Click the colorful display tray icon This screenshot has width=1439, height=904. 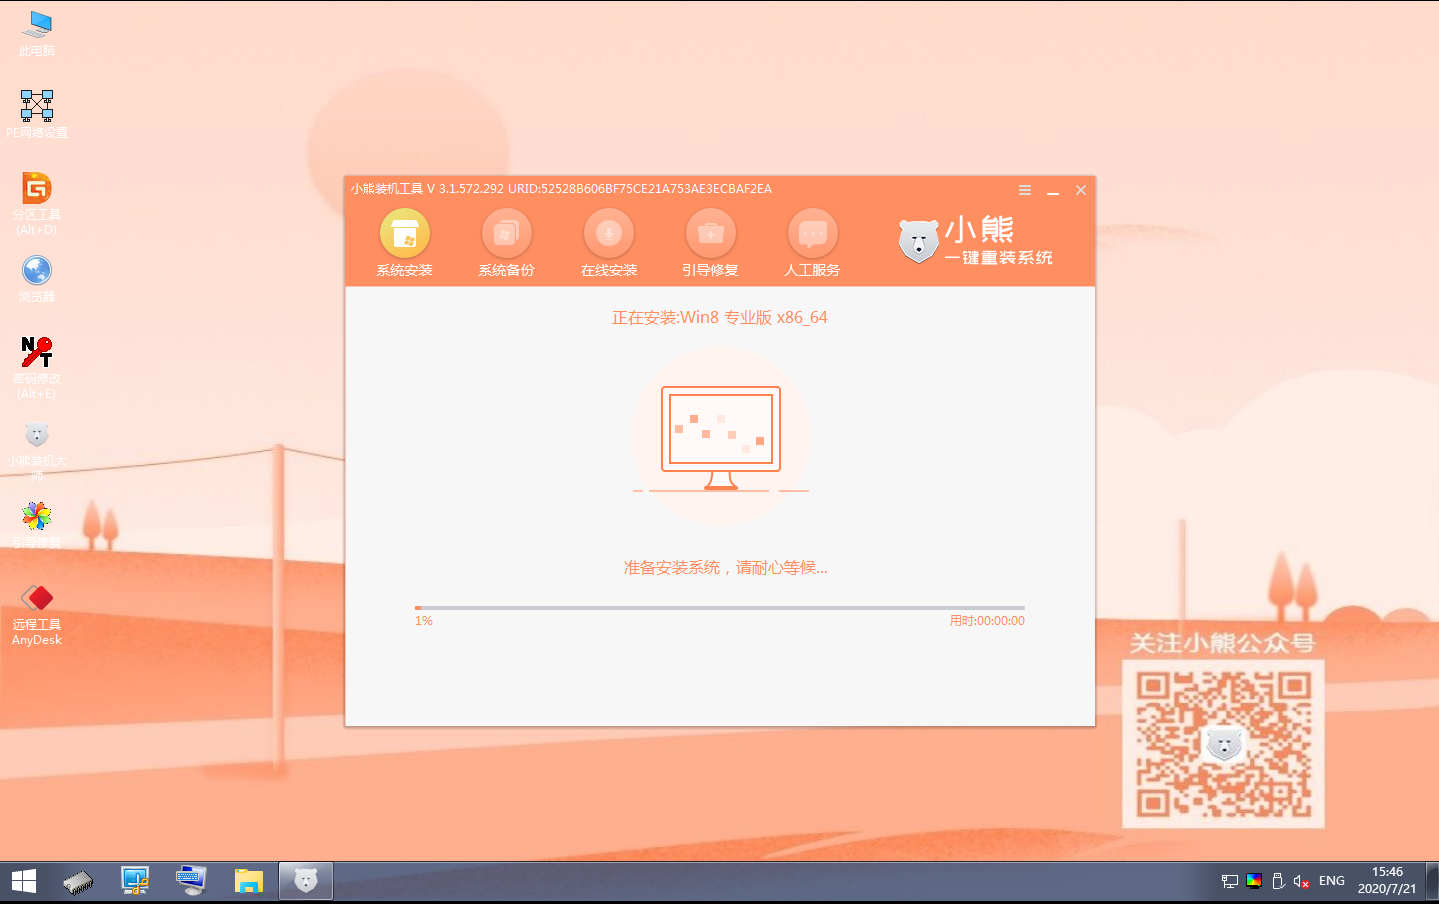point(1254,881)
